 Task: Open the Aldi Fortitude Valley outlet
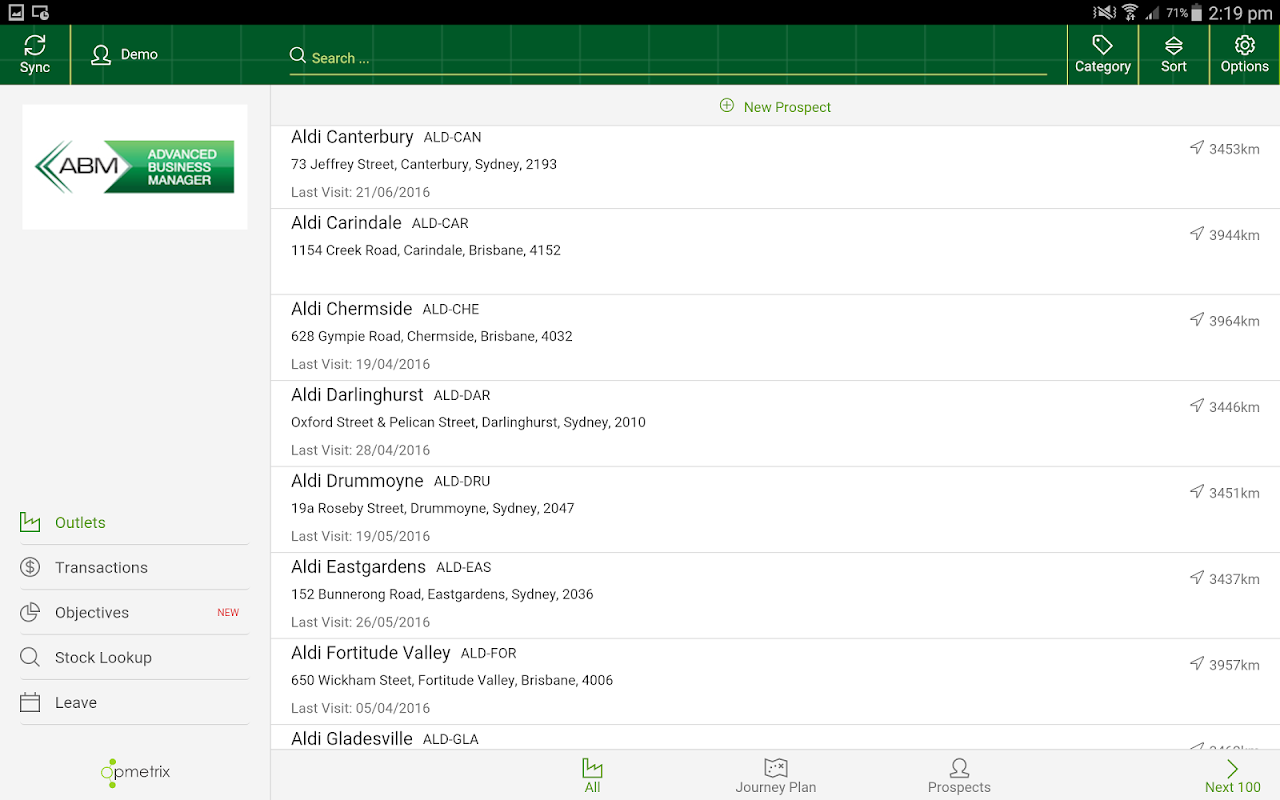tap(775, 682)
